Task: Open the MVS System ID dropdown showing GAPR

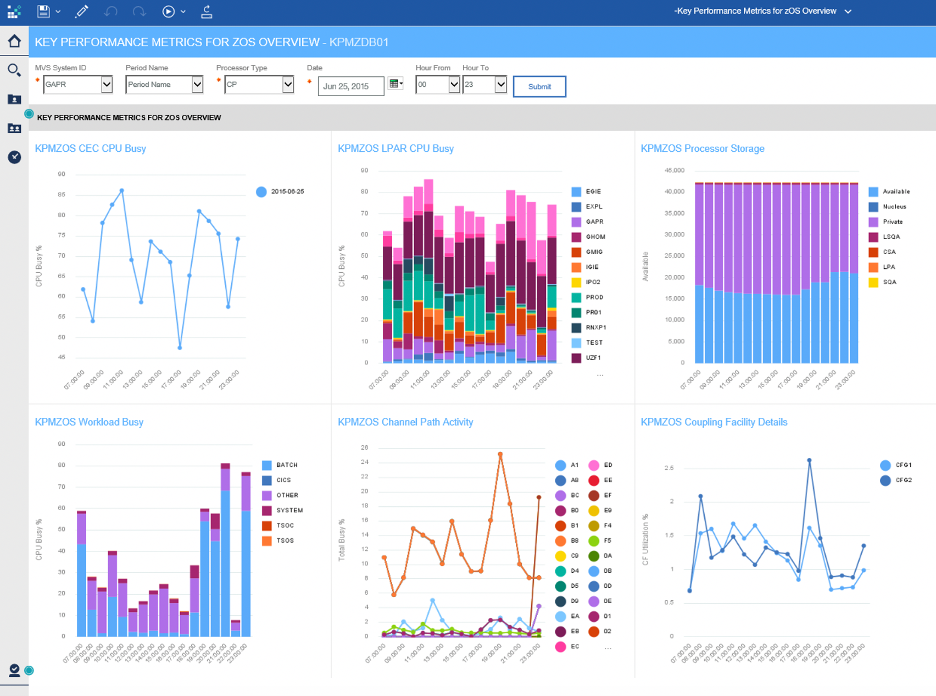Action: point(76,85)
